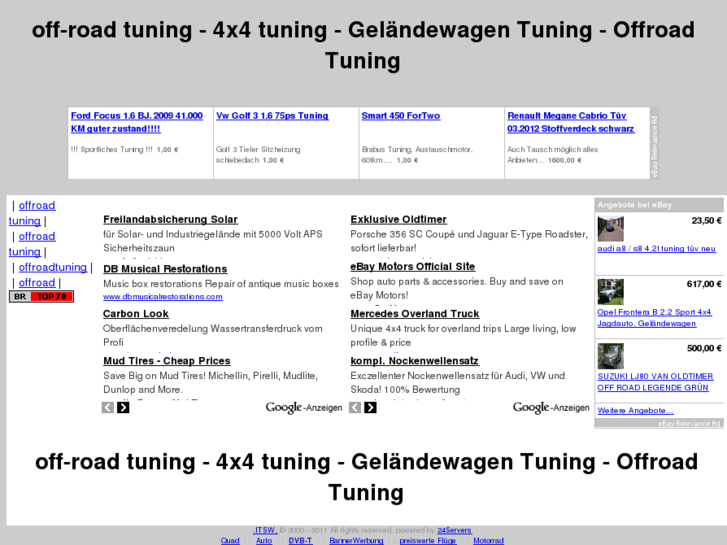The image size is (727, 545).
Task: Open the Opel Frontera eBay thumbnail
Action: [x=610, y=292]
